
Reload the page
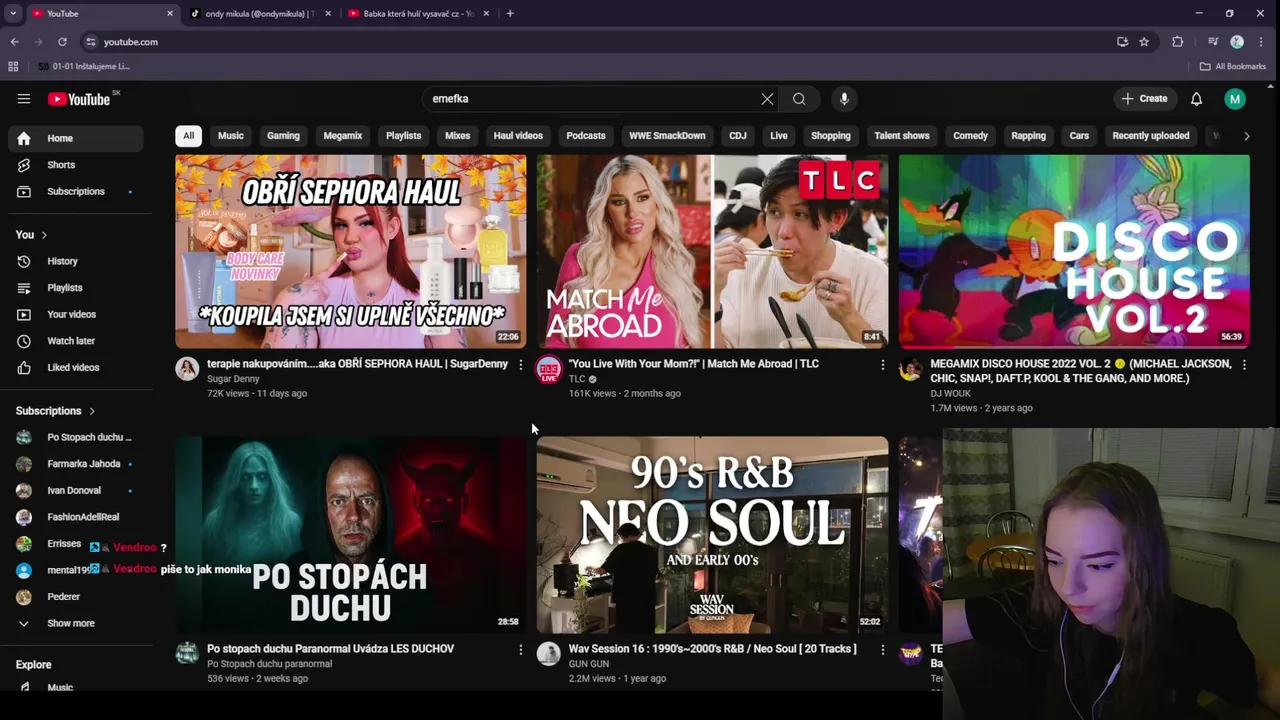pos(62,42)
